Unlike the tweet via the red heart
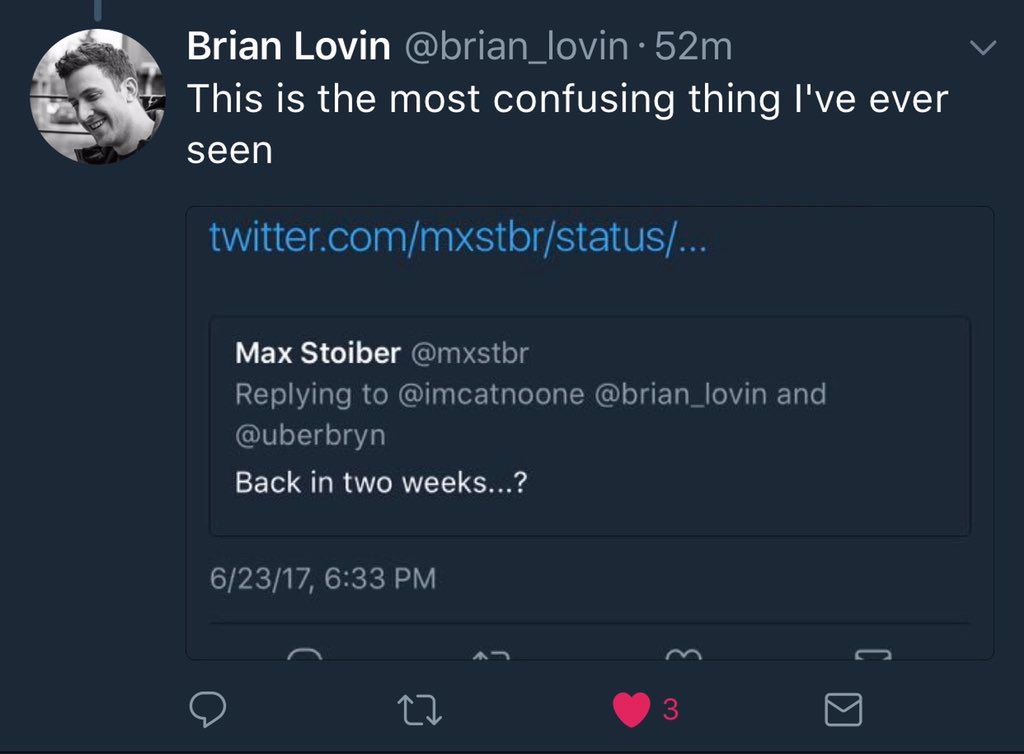Image resolution: width=1024 pixels, height=754 pixels. tap(632, 709)
